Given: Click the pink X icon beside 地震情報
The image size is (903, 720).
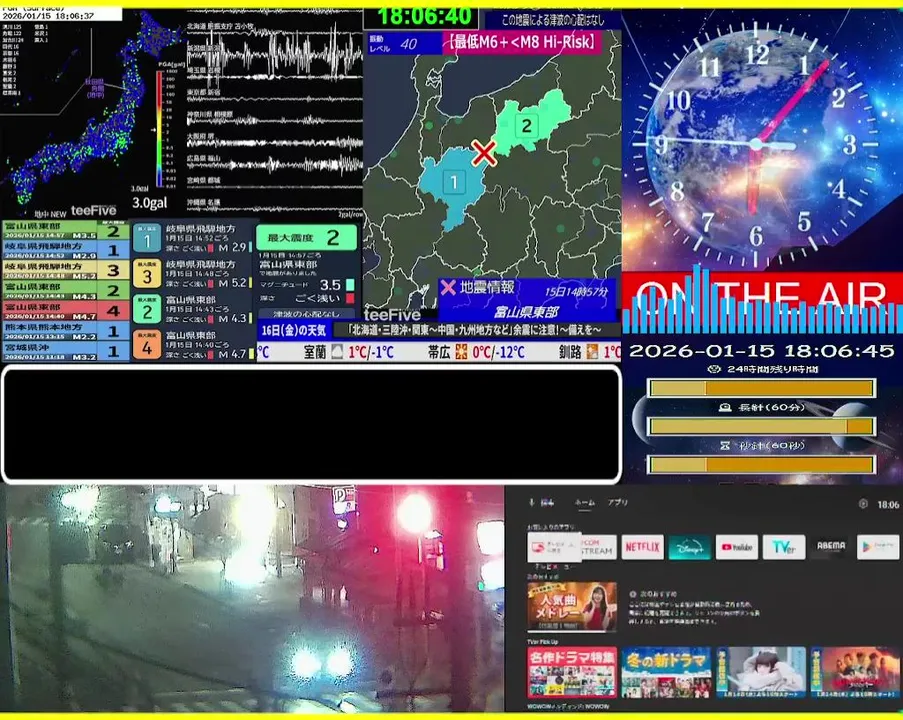Looking at the screenshot, I should point(448,287).
